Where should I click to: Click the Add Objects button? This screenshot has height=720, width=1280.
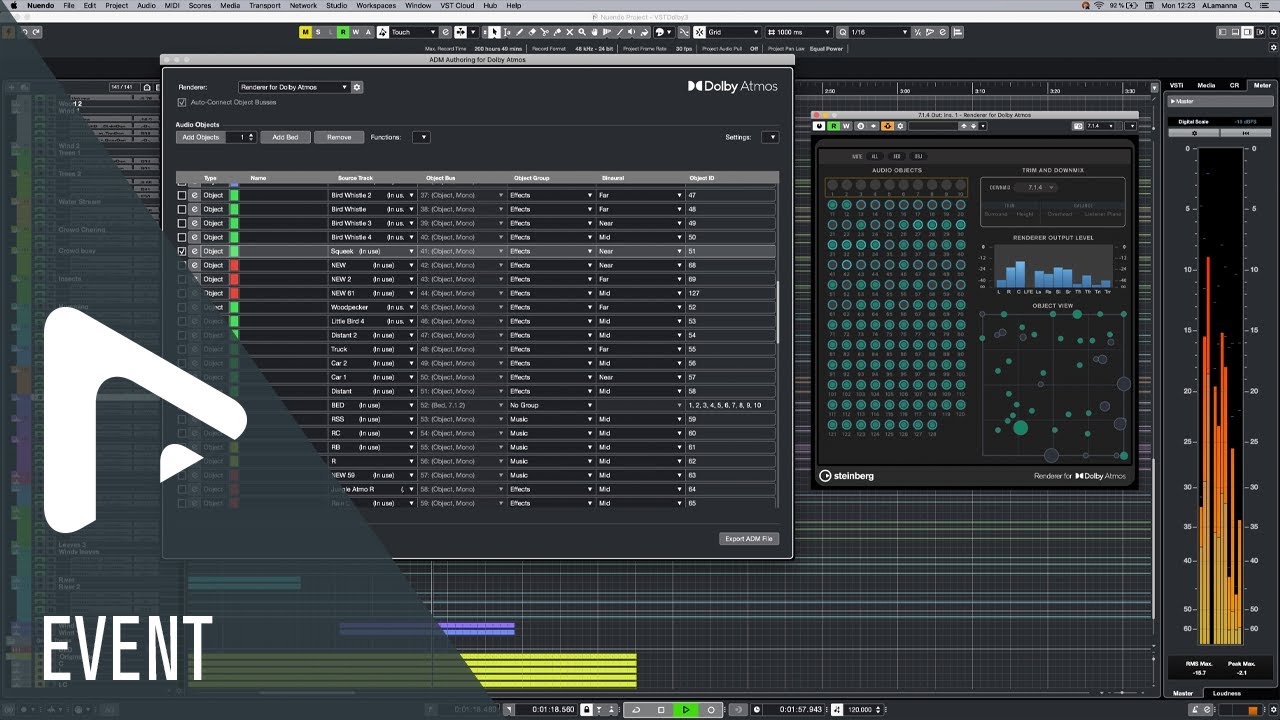(x=200, y=137)
